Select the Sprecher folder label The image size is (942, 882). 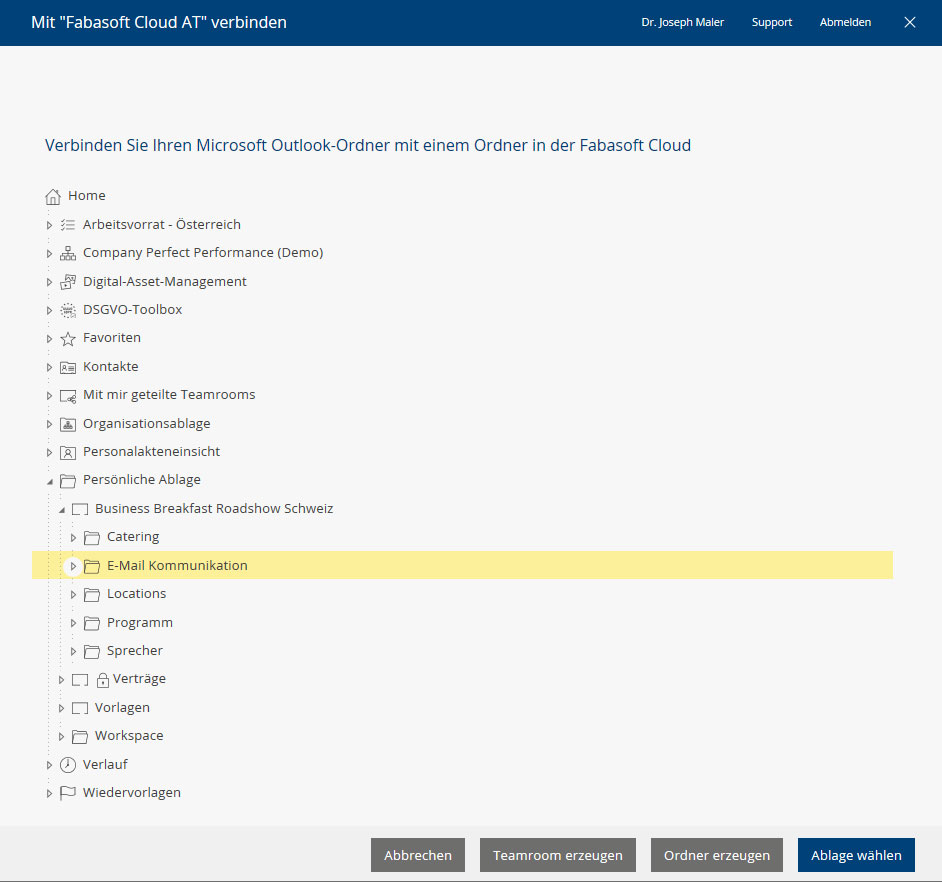click(135, 651)
